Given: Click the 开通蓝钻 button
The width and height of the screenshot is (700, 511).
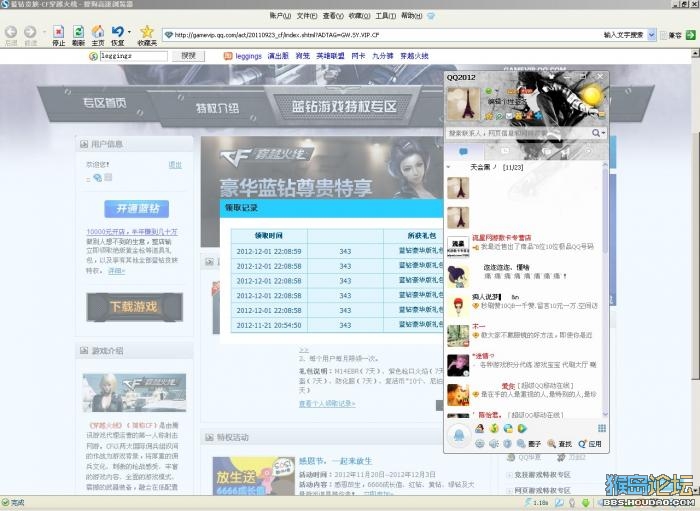Looking at the screenshot, I should click(x=137, y=209).
